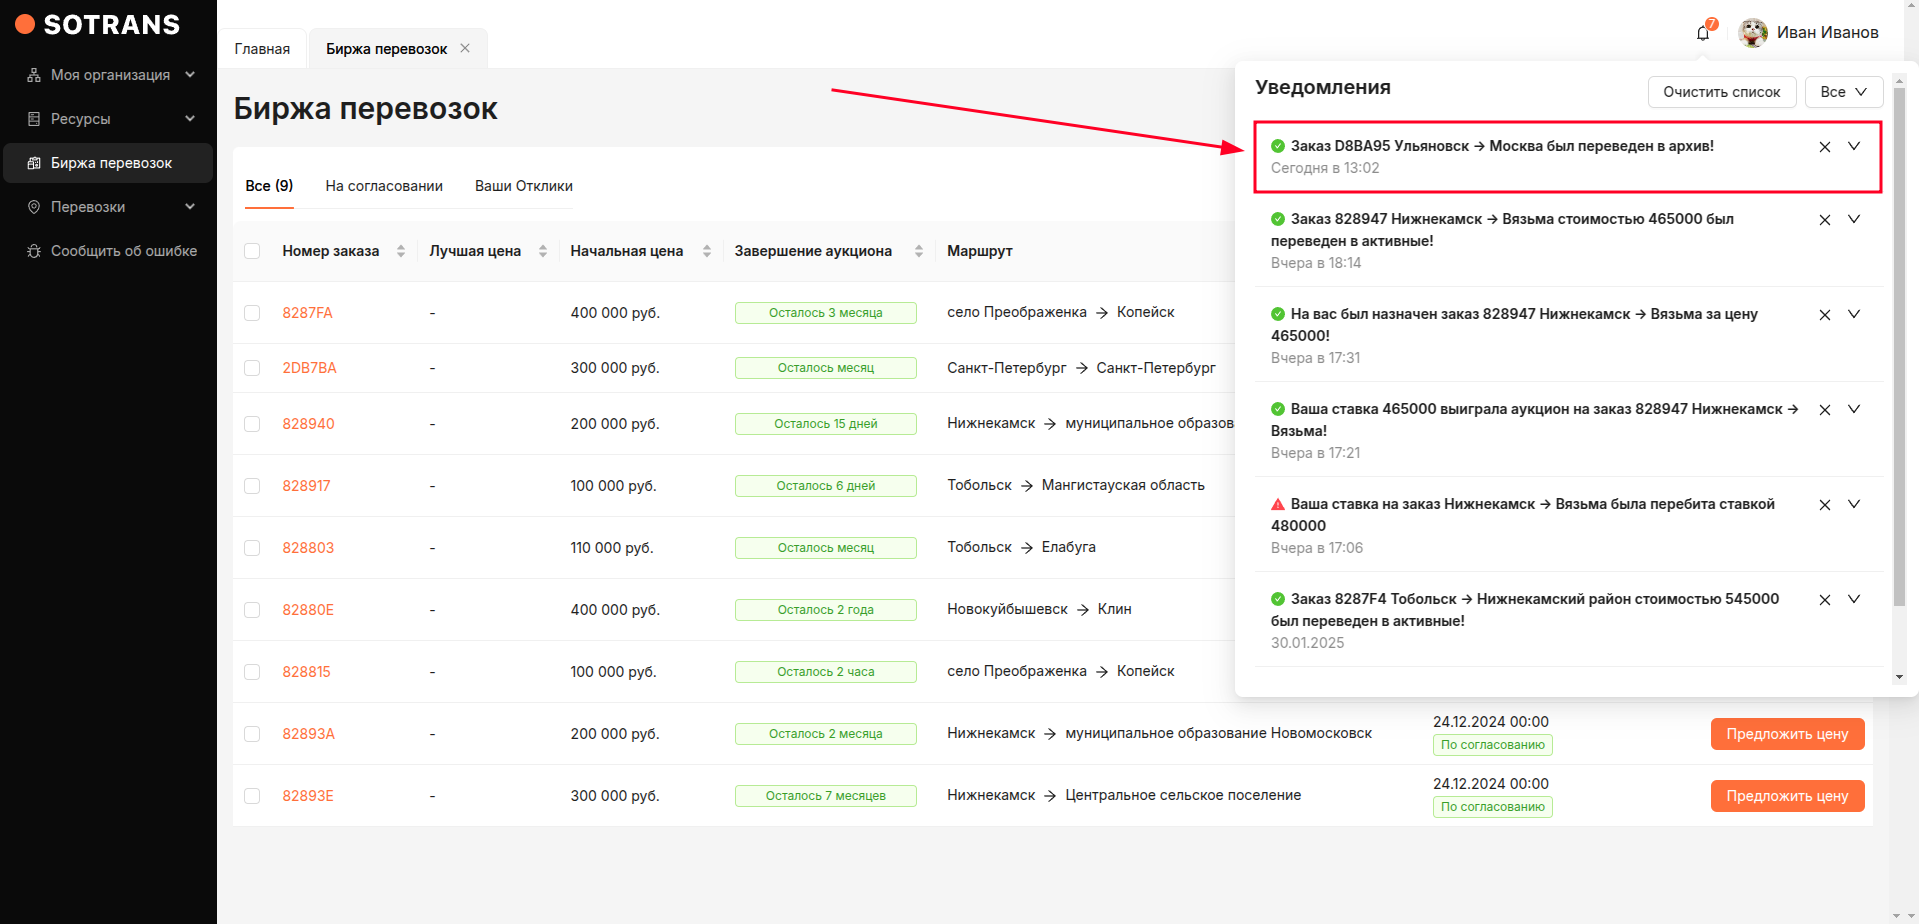Toggle the select-all checkbox in table header

(x=252, y=251)
